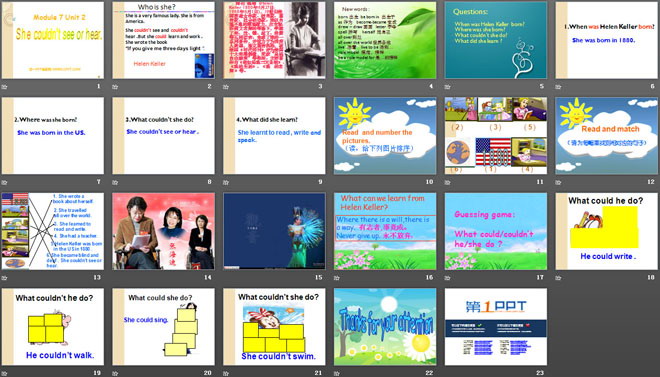
Task: Click slide number 9 label
Action: coord(320,182)
